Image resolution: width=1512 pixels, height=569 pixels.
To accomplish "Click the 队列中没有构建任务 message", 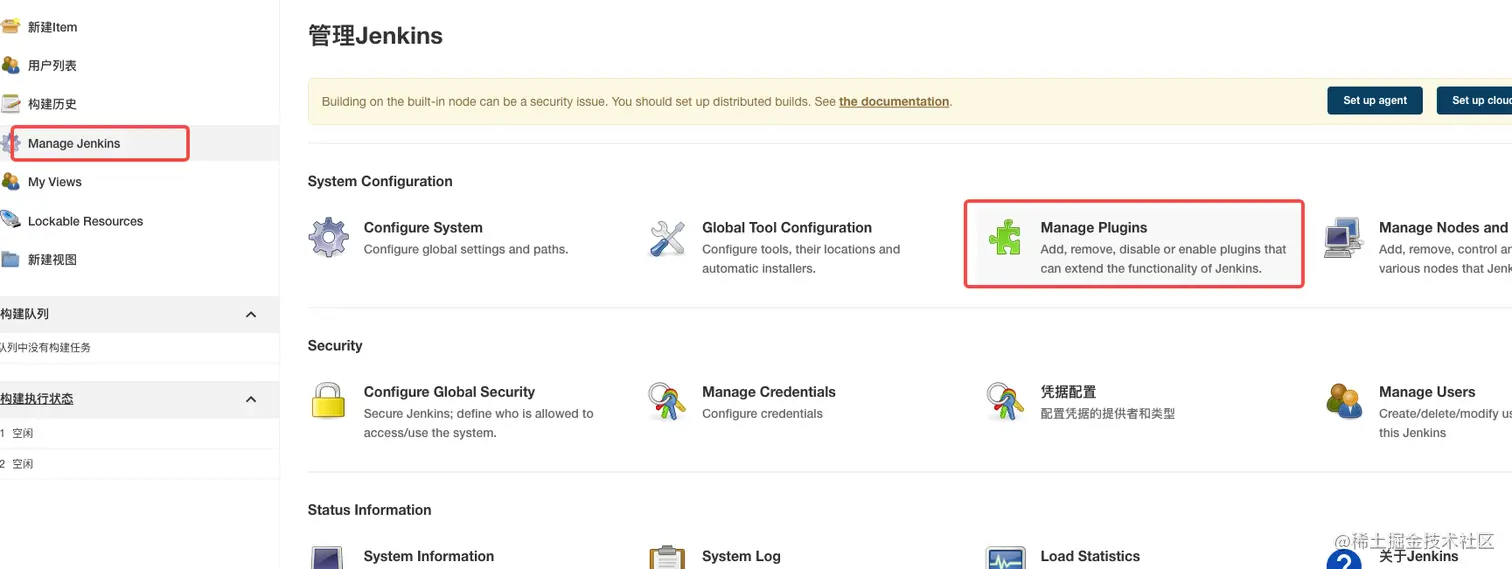I will pos(46,348).
